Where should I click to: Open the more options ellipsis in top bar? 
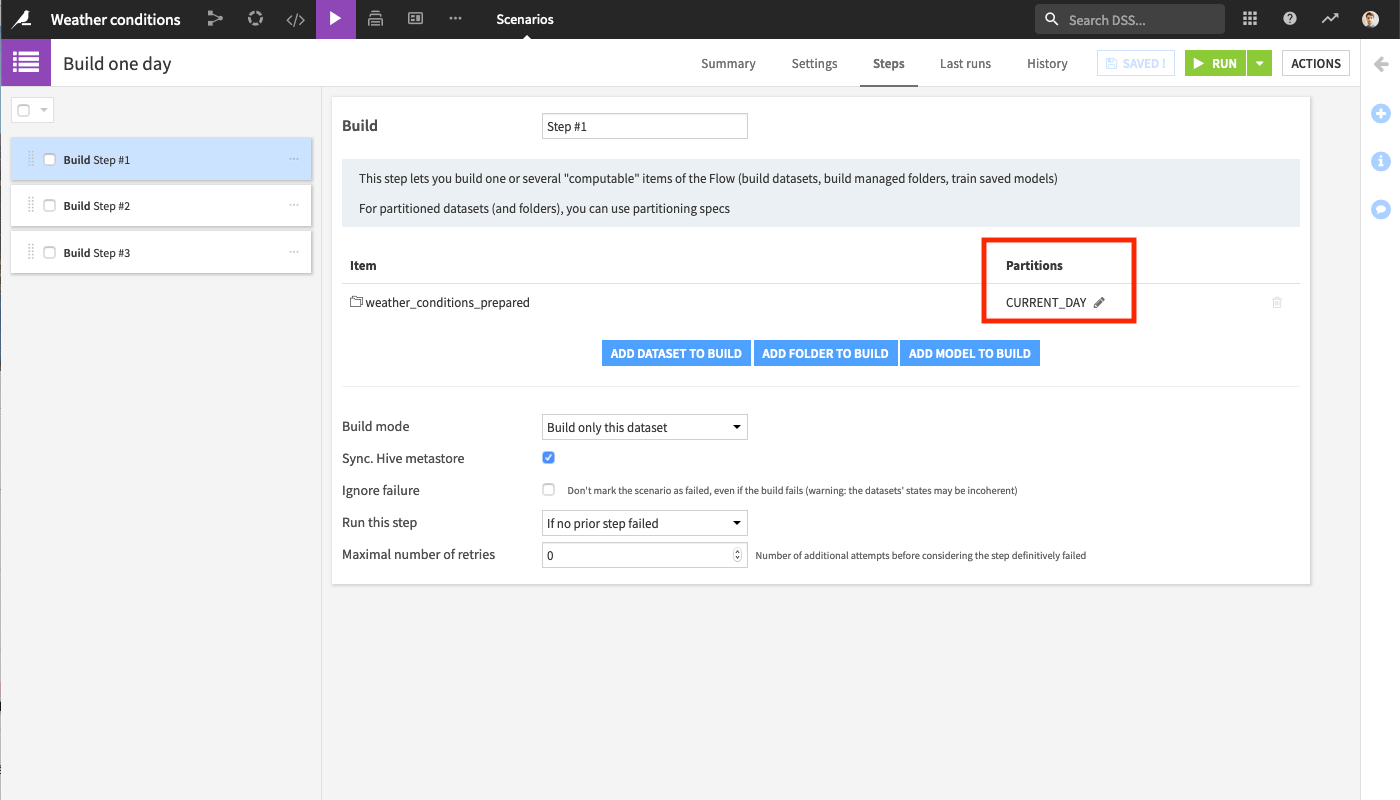(x=456, y=19)
